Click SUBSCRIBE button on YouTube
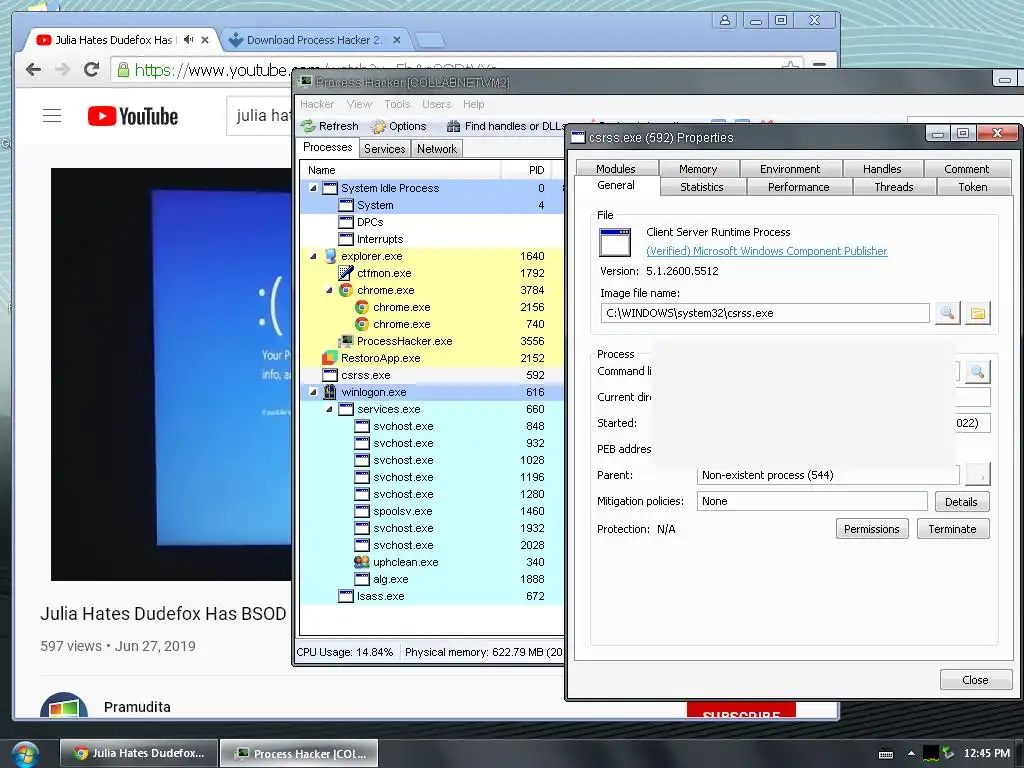 click(x=741, y=711)
